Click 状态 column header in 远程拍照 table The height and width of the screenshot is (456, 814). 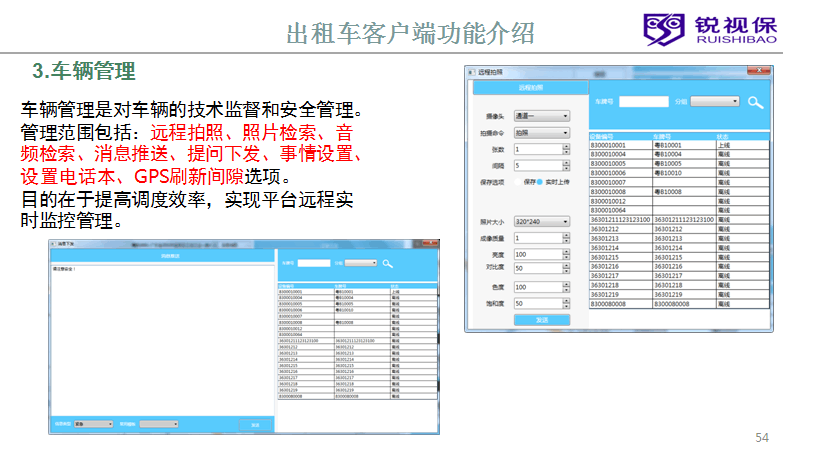click(x=742, y=137)
